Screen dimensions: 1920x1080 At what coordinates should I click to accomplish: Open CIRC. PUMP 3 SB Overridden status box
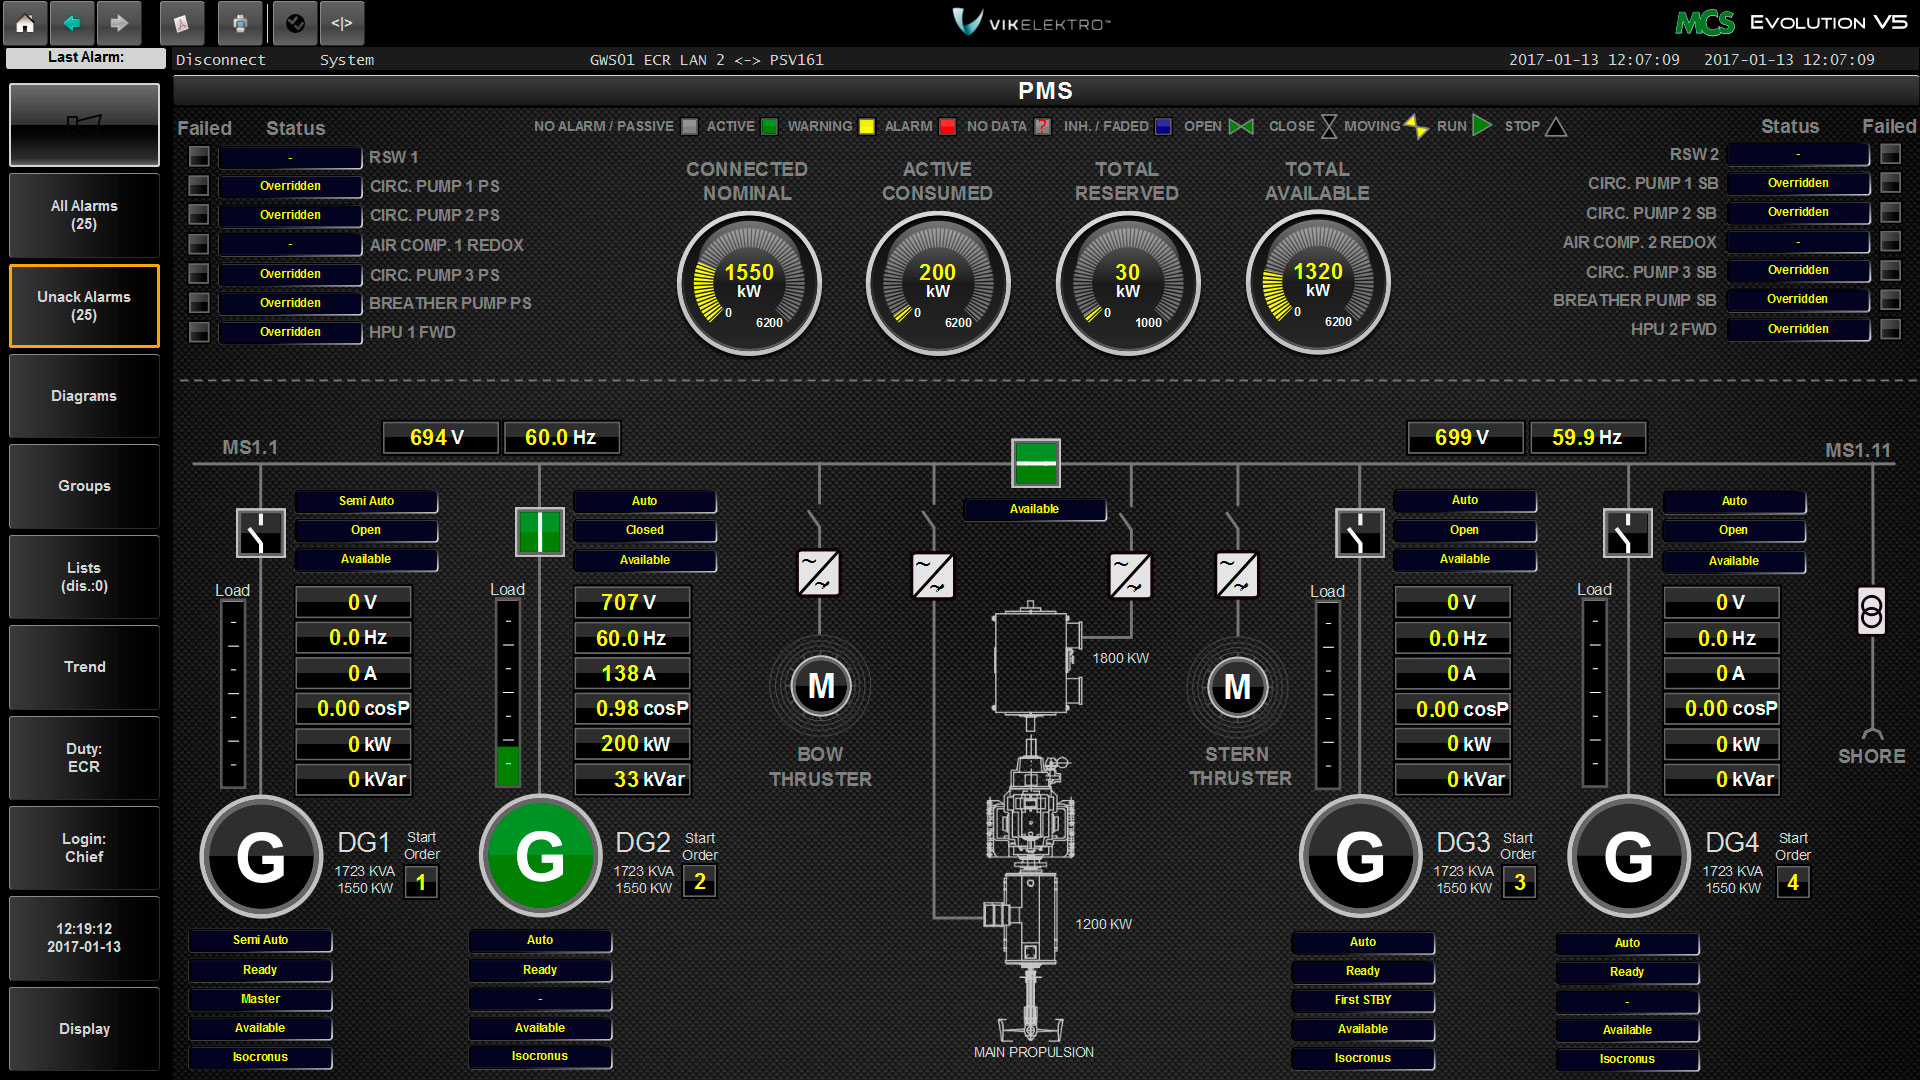(1797, 270)
